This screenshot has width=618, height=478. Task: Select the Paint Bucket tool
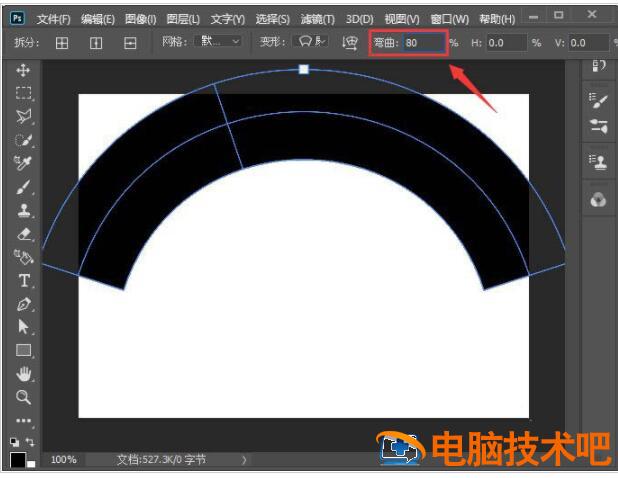(x=24, y=257)
